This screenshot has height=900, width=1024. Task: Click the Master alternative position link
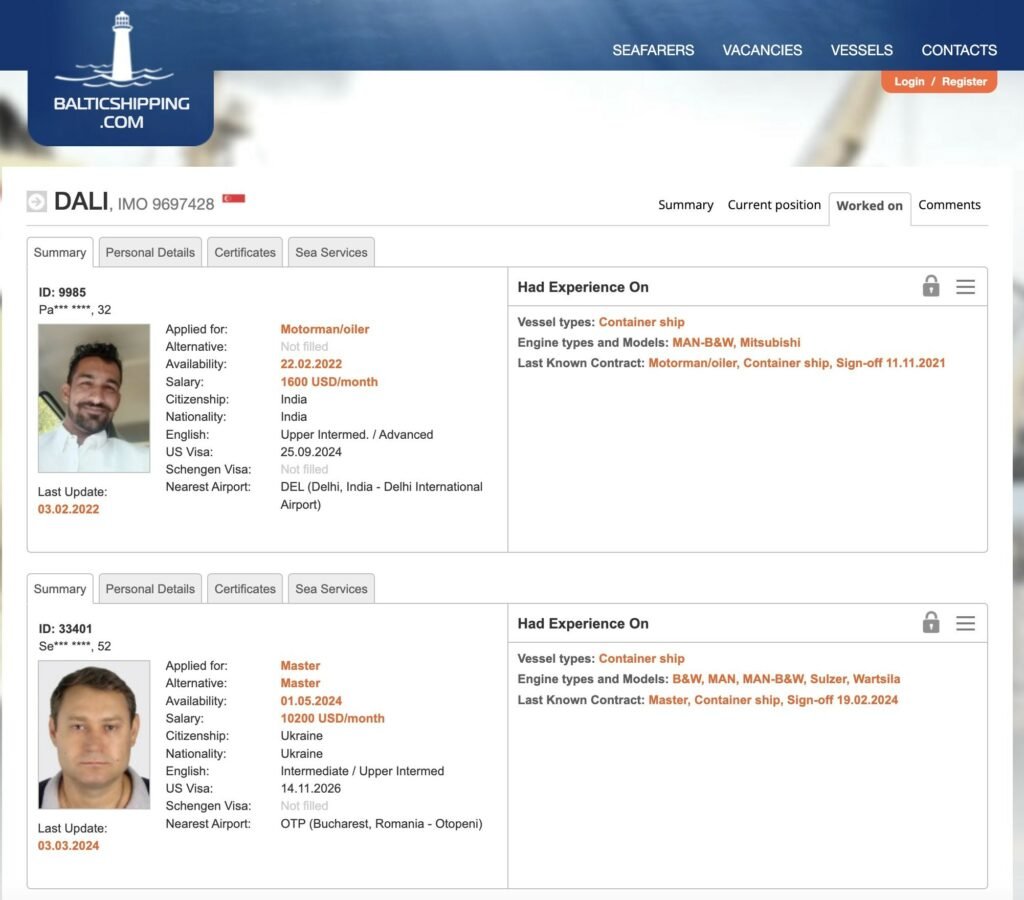click(x=300, y=683)
